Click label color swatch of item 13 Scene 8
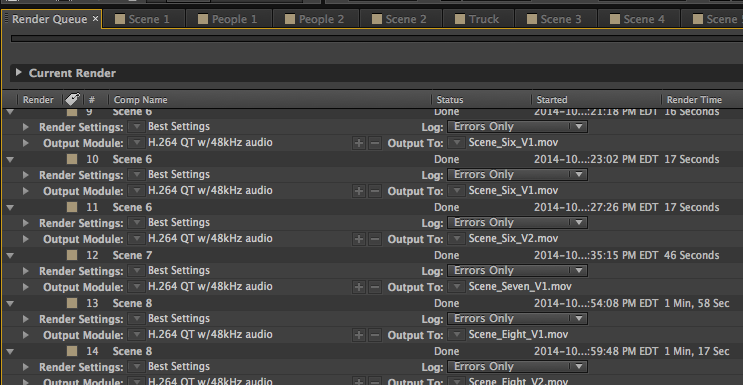This screenshot has width=743, height=385. tap(72, 303)
